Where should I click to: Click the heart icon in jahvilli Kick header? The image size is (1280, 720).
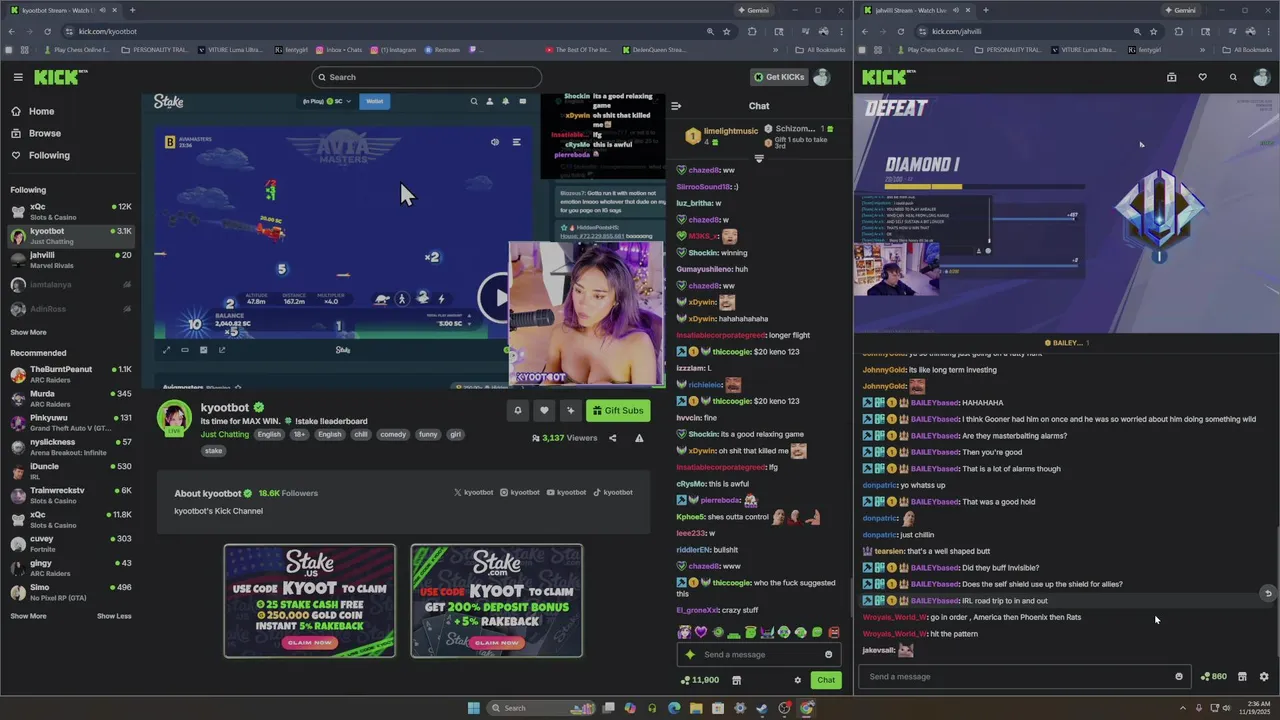(1202, 77)
